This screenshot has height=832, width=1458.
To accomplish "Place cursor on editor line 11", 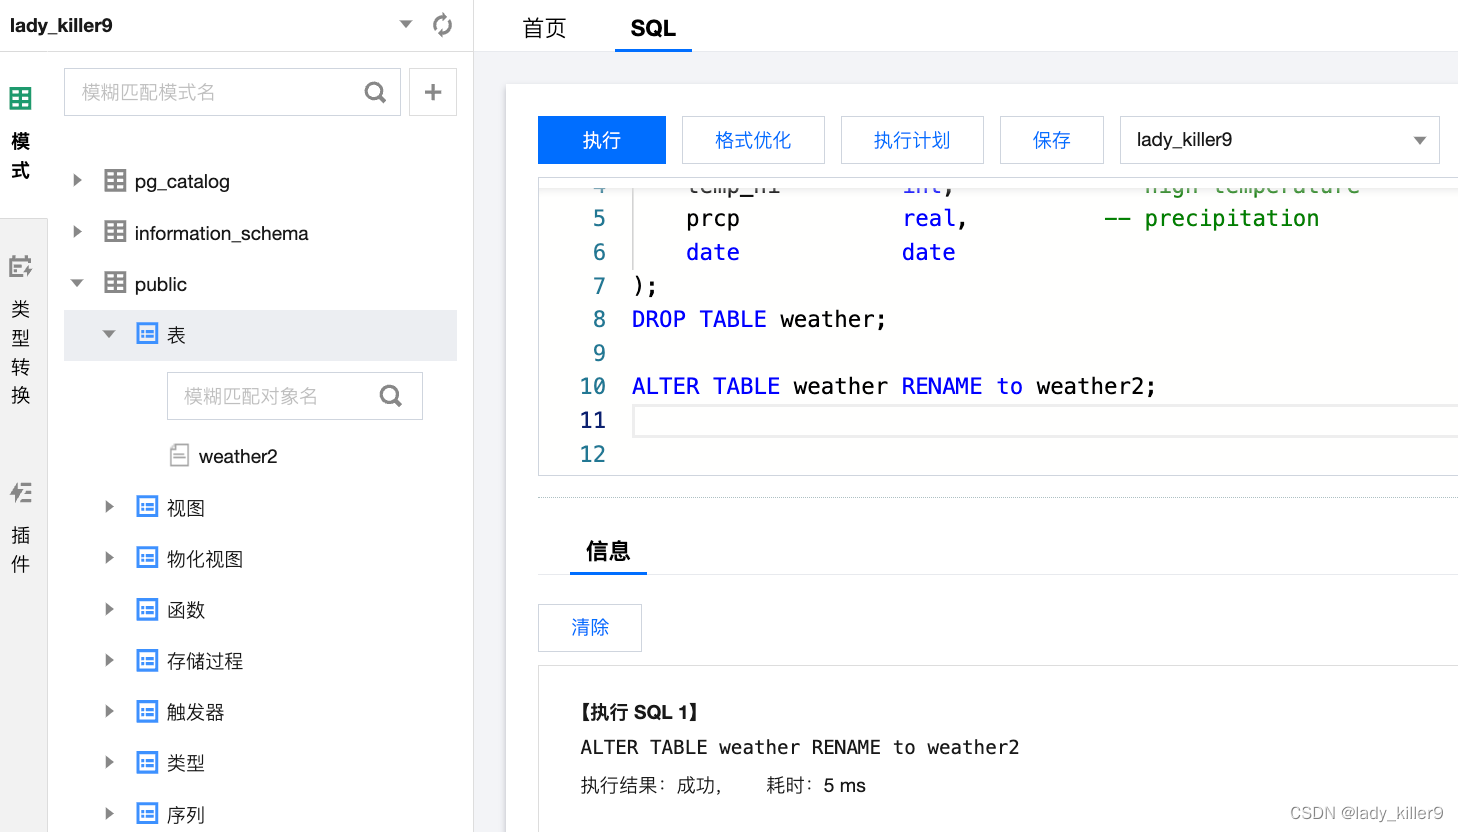I will [1045, 421].
